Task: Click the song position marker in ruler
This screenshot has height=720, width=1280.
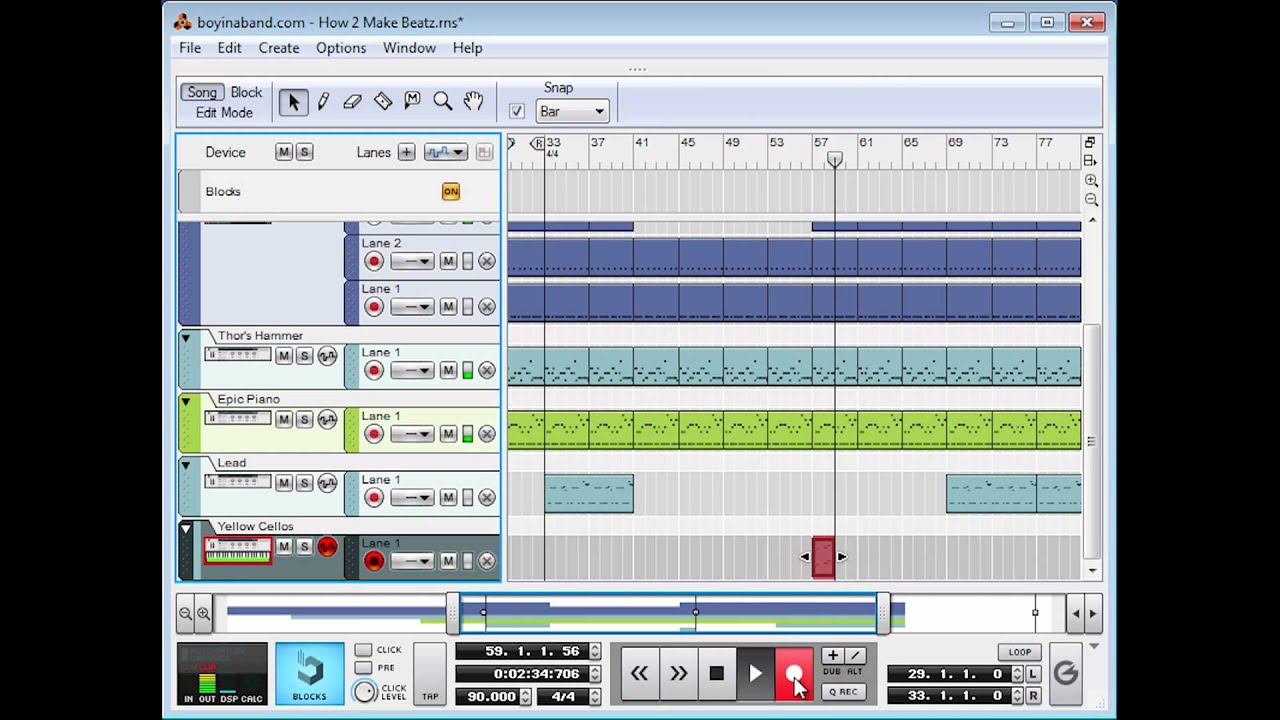Action: pos(834,160)
